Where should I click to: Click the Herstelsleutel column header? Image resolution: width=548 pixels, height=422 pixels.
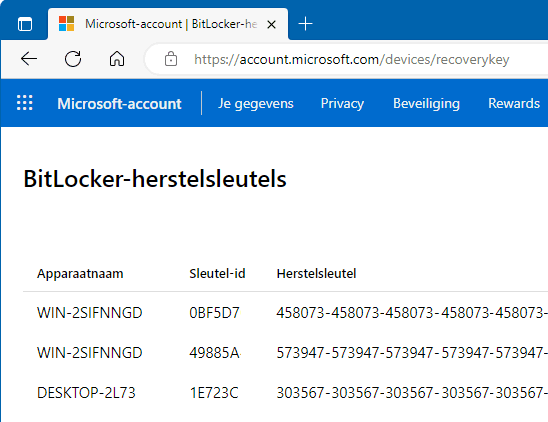click(x=316, y=273)
